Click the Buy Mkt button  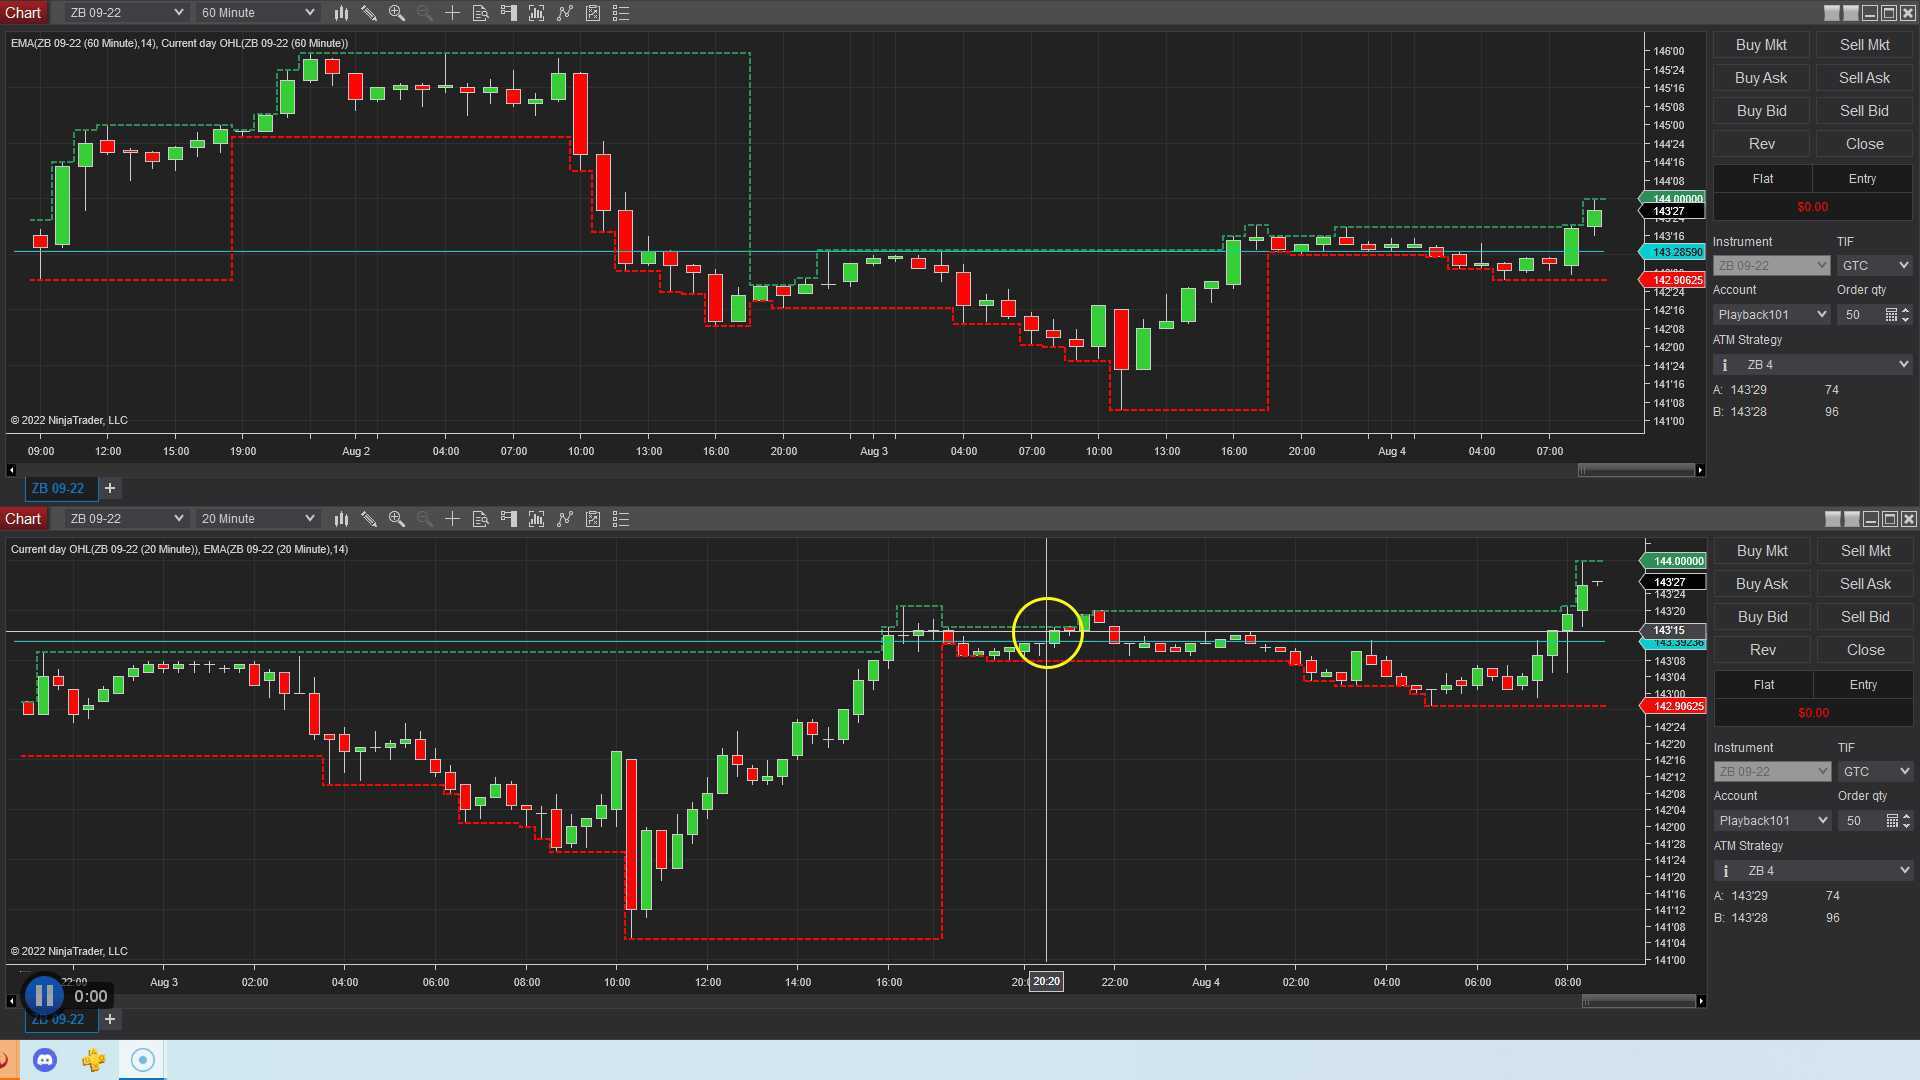[1761, 44]
